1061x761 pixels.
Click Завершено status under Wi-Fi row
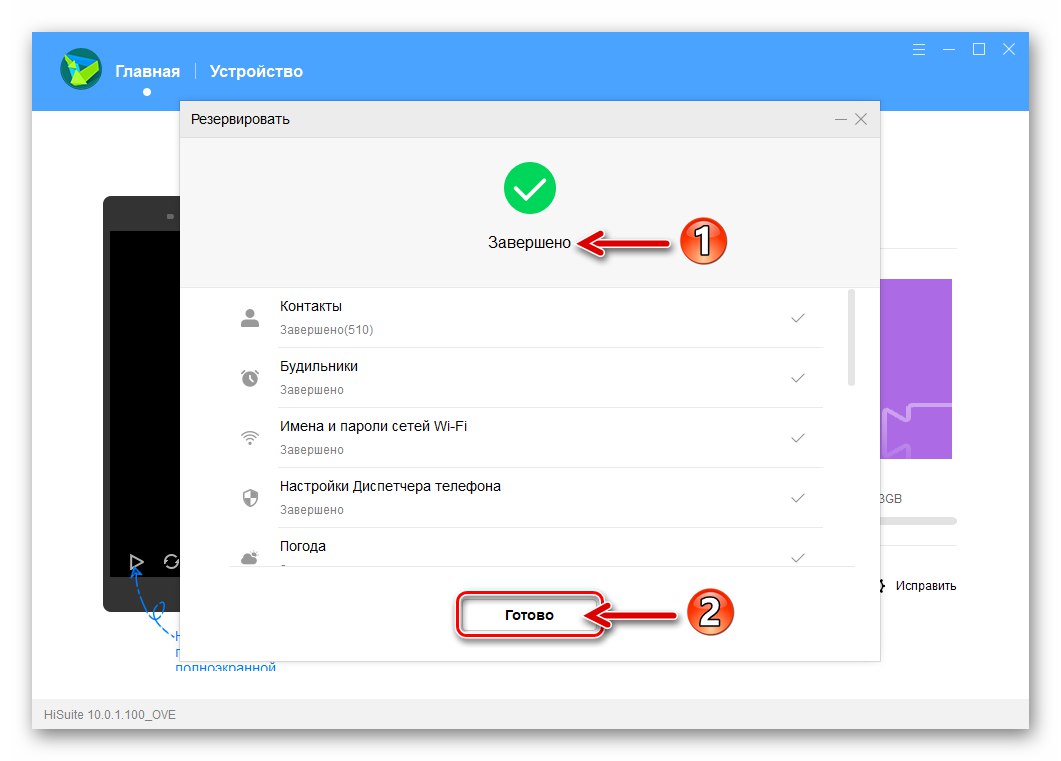[x=312, y=450]
